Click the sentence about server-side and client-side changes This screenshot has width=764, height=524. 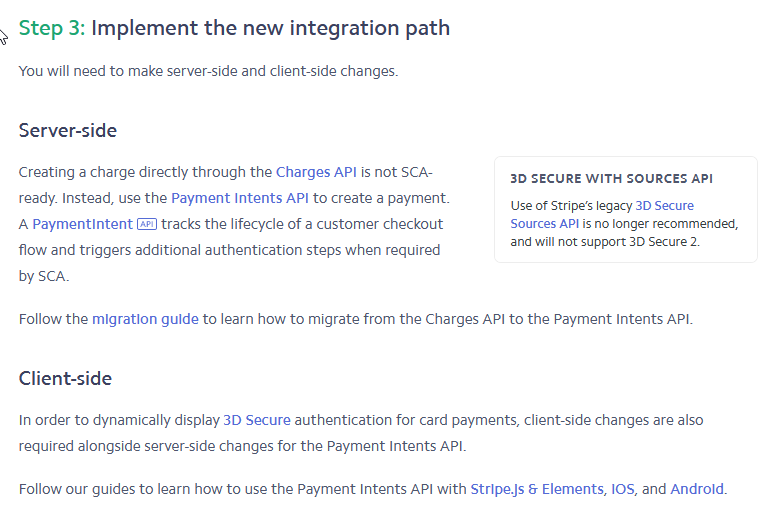click(209, 71)
